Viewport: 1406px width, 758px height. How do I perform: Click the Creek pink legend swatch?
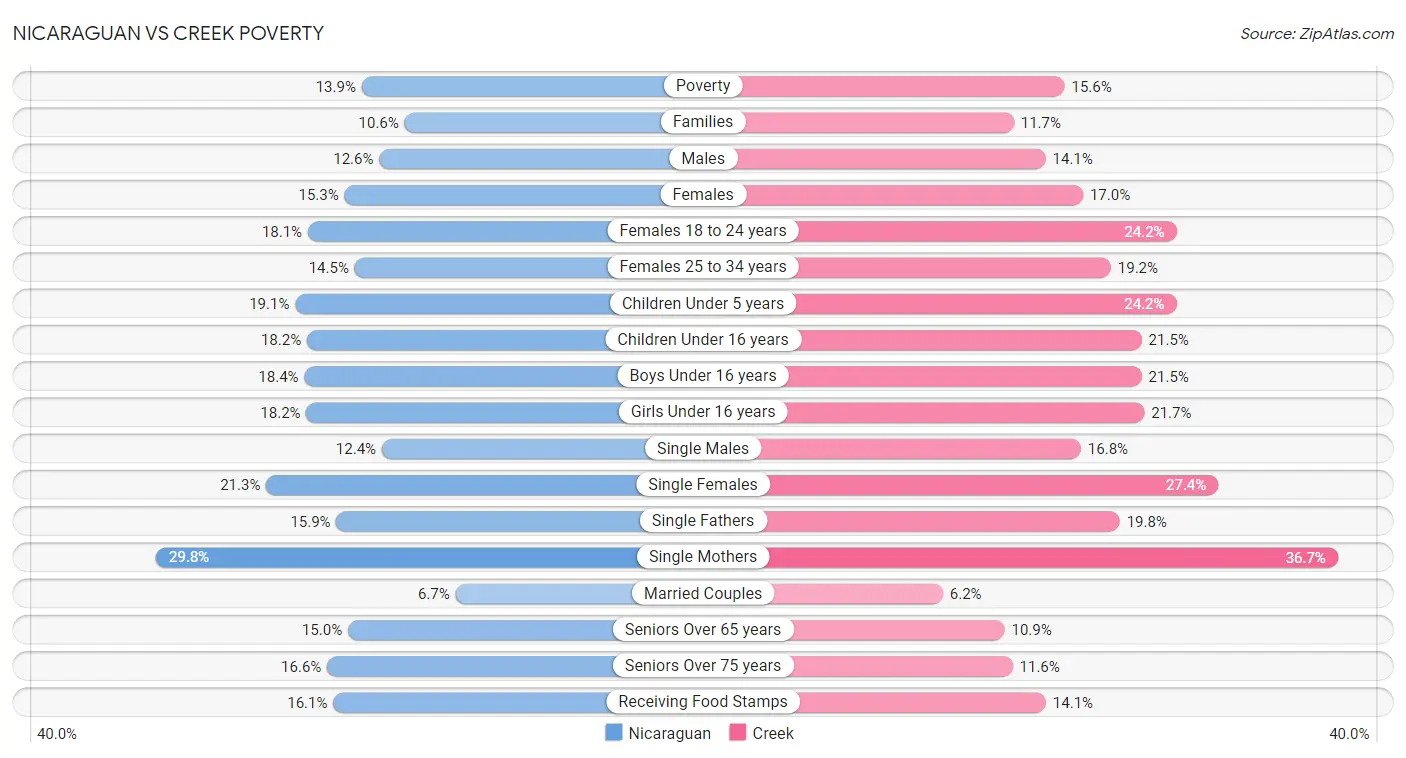pos(738,733)
